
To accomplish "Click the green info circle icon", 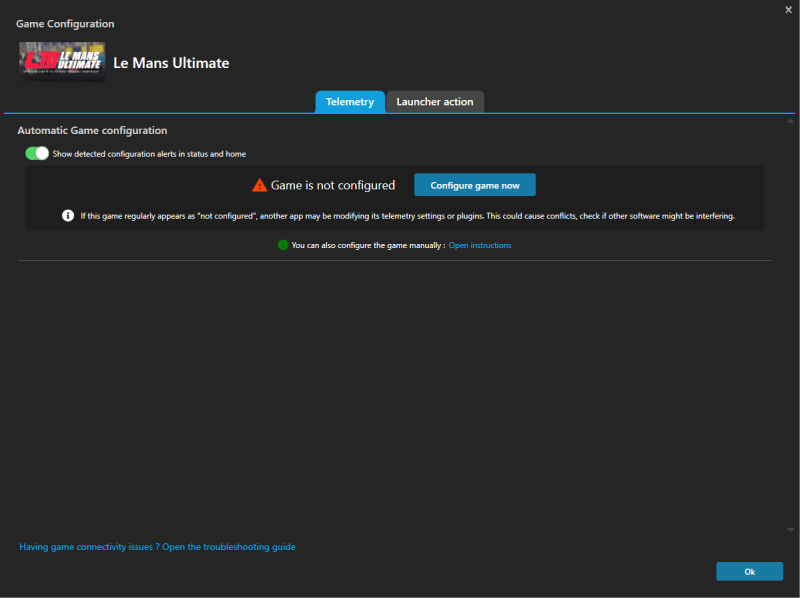I will point(283,245).
